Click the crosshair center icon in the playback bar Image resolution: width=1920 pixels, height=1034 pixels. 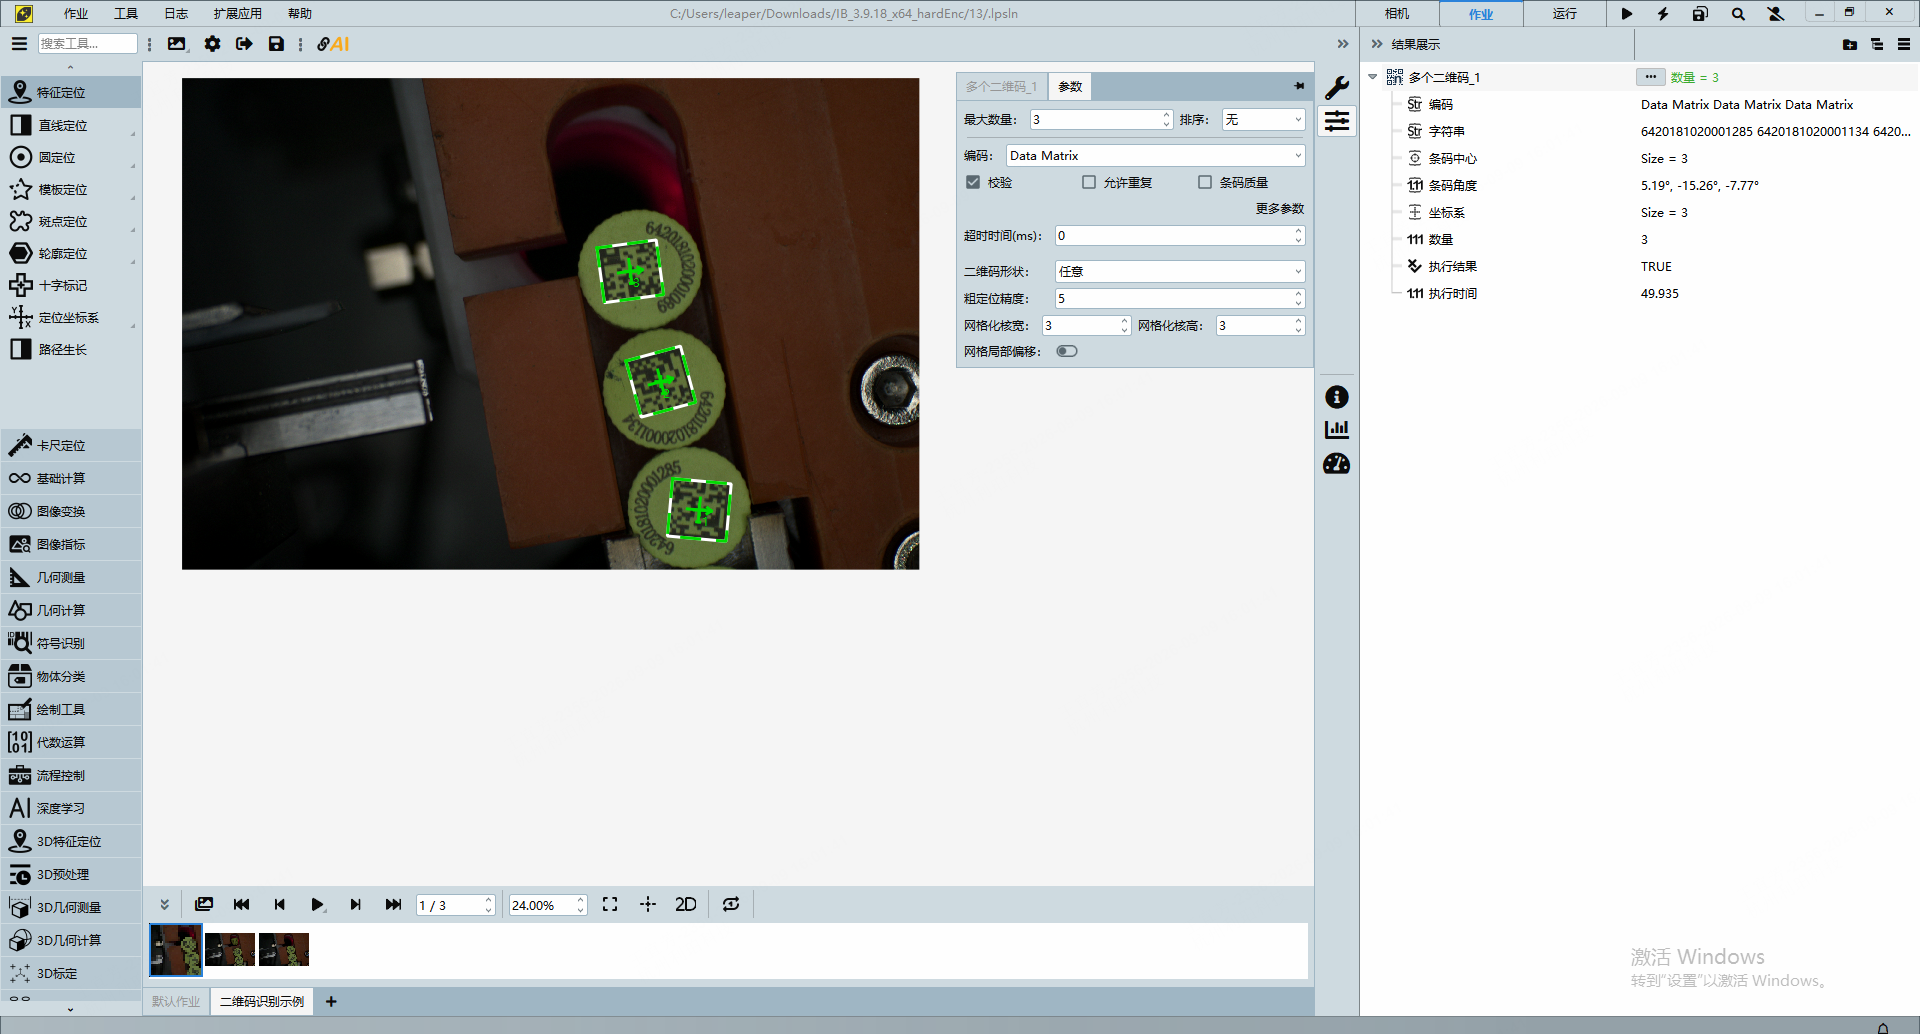[648, 904]
